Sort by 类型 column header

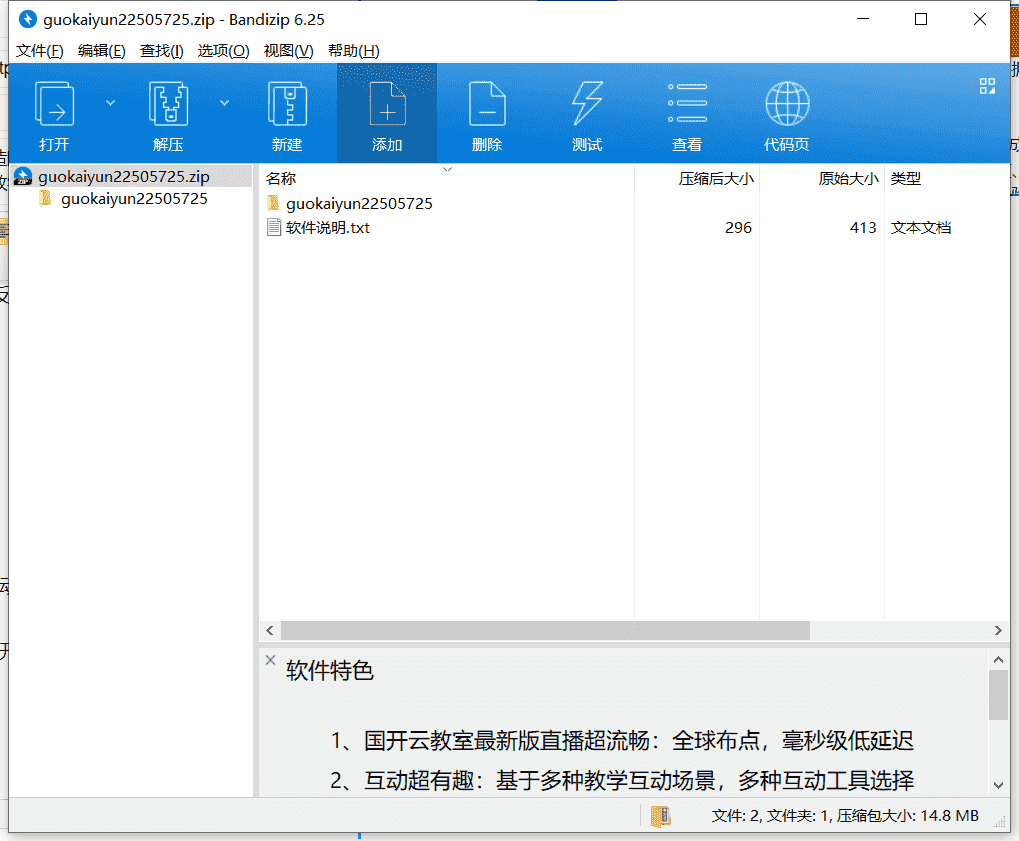[x=906, y=179]
